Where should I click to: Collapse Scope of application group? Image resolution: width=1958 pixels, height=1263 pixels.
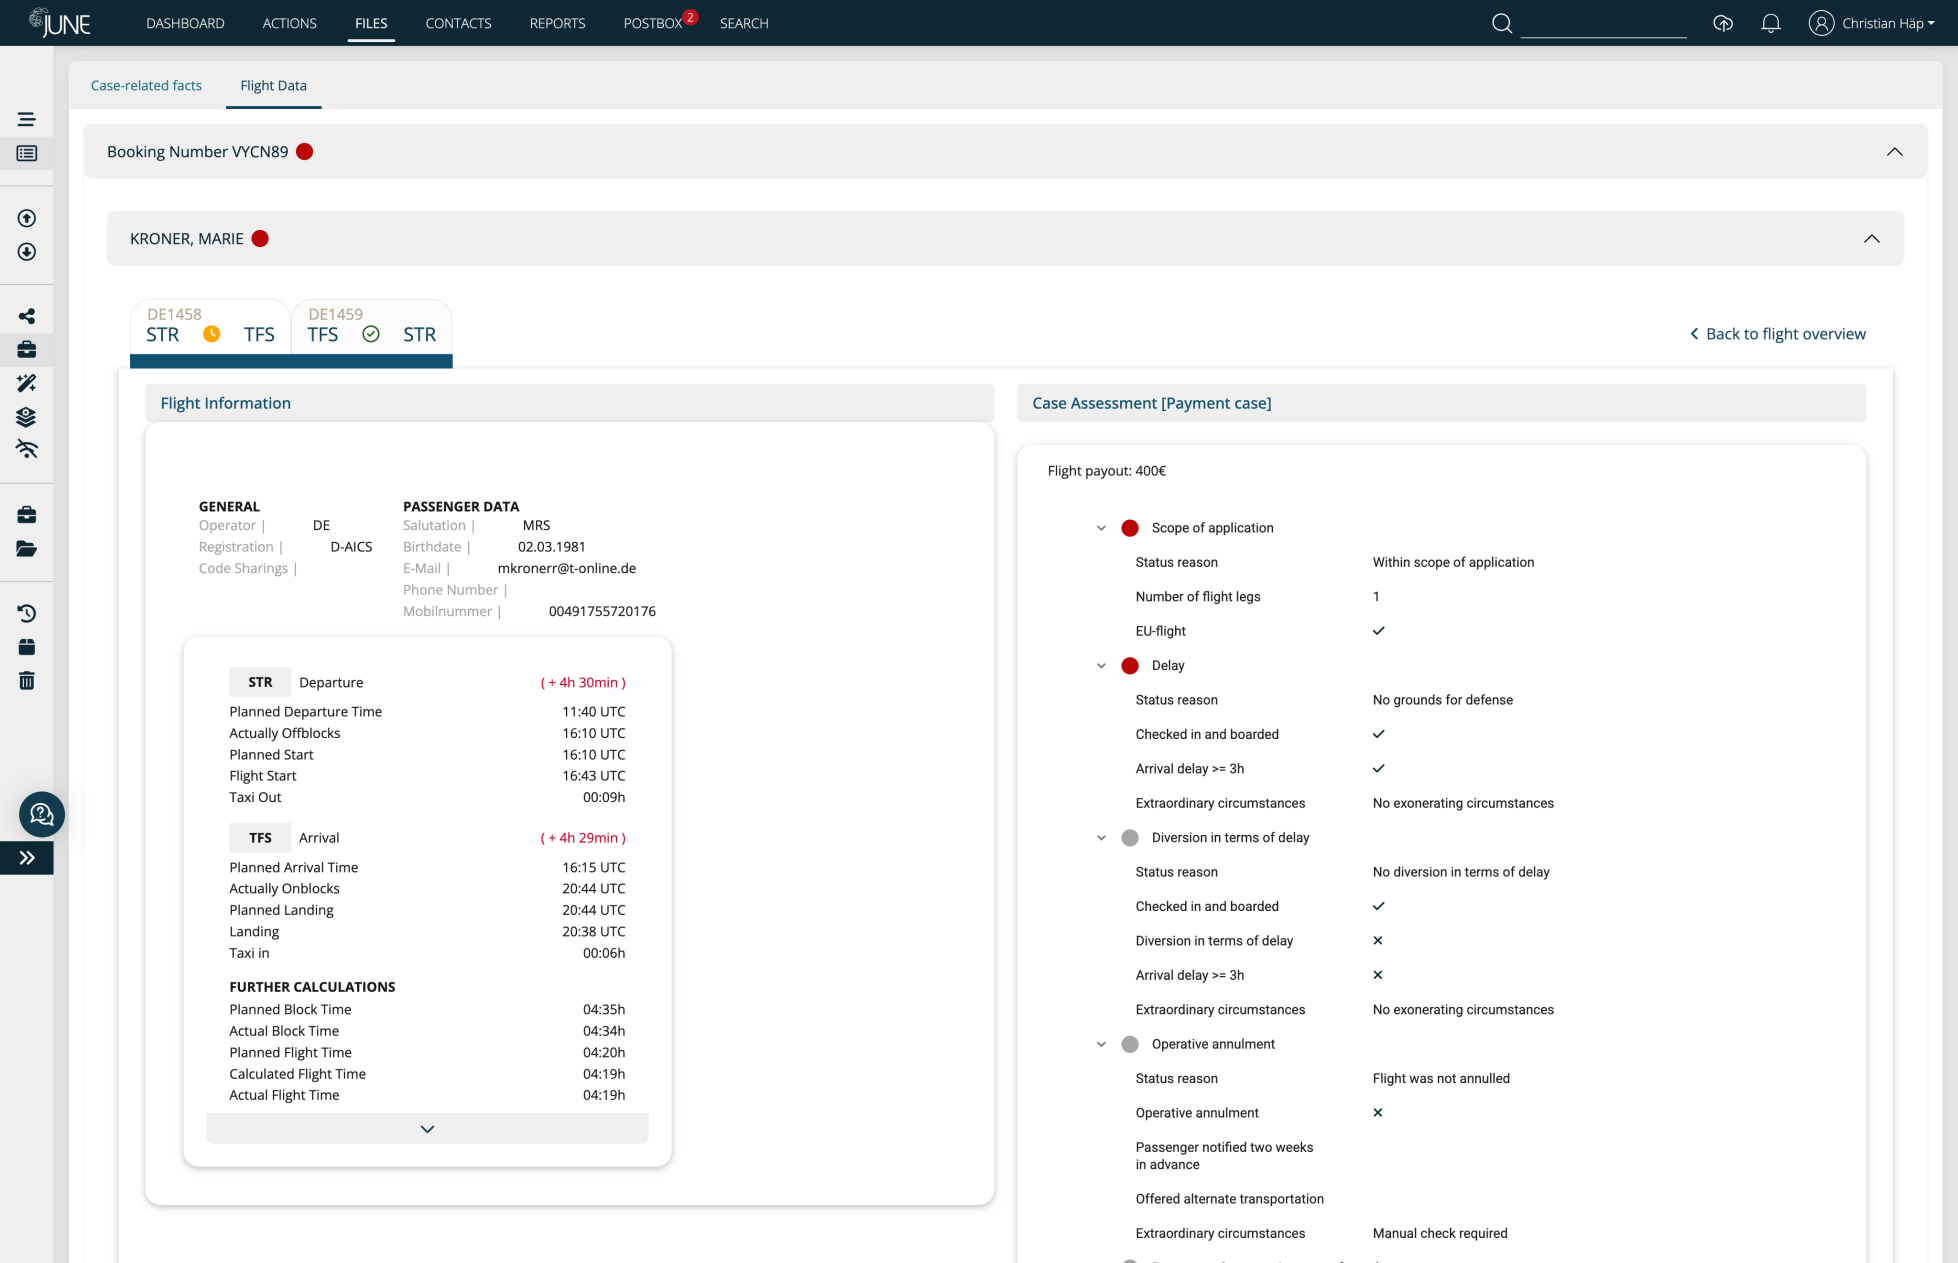click(1101, 528)
